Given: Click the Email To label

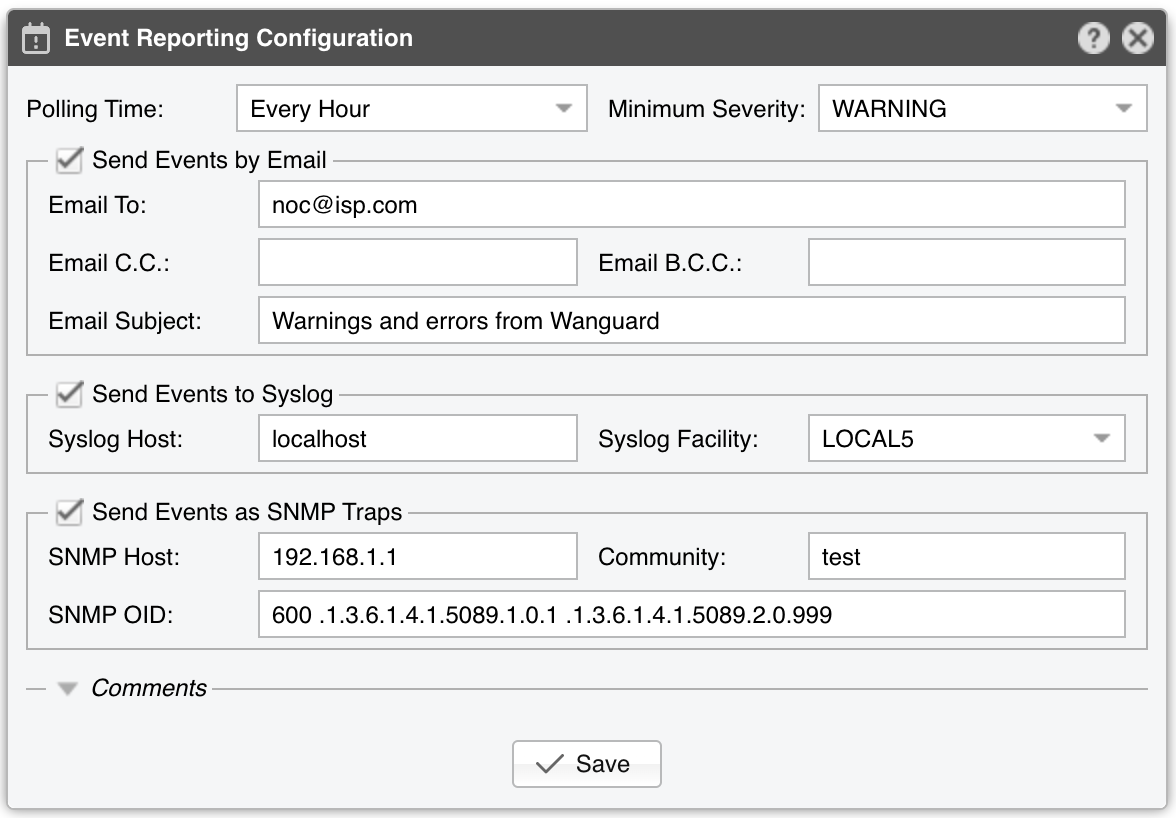Looking at the screenshot, I should [x=98, y=205].
